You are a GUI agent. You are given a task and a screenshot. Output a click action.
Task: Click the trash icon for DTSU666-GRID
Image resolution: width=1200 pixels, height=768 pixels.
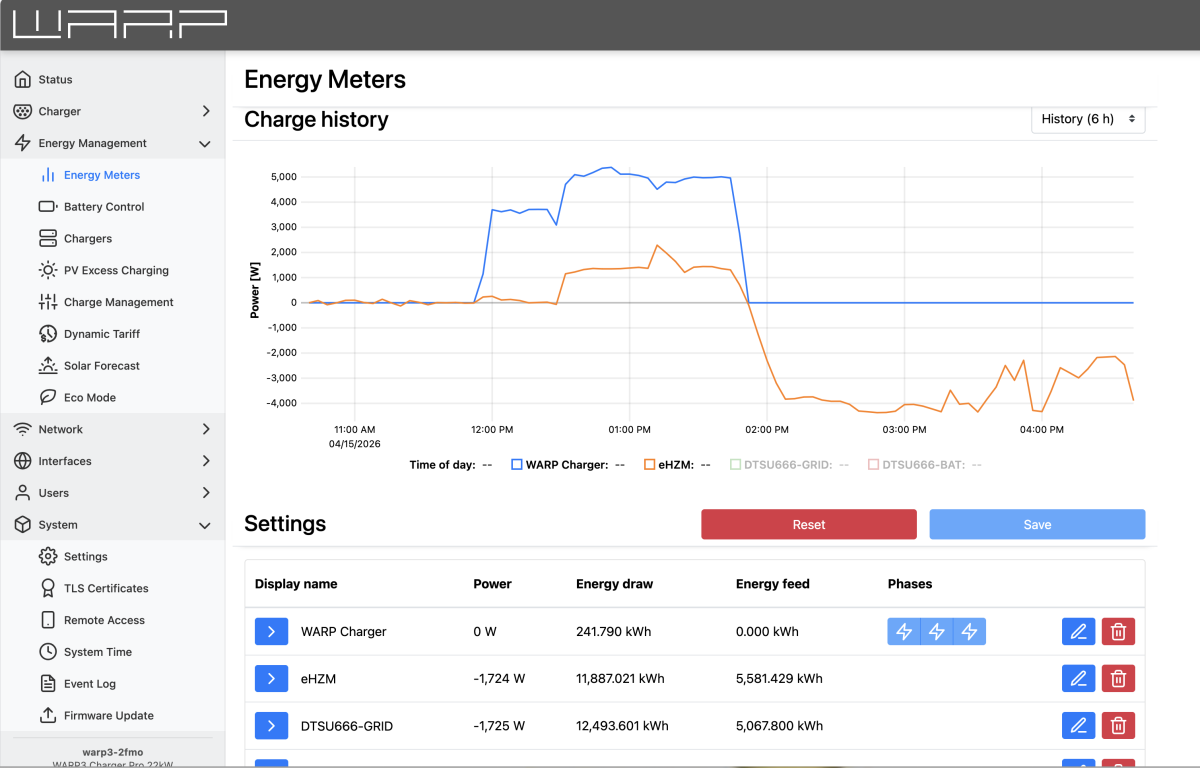pyautogui.click(x=1118, y=725)
